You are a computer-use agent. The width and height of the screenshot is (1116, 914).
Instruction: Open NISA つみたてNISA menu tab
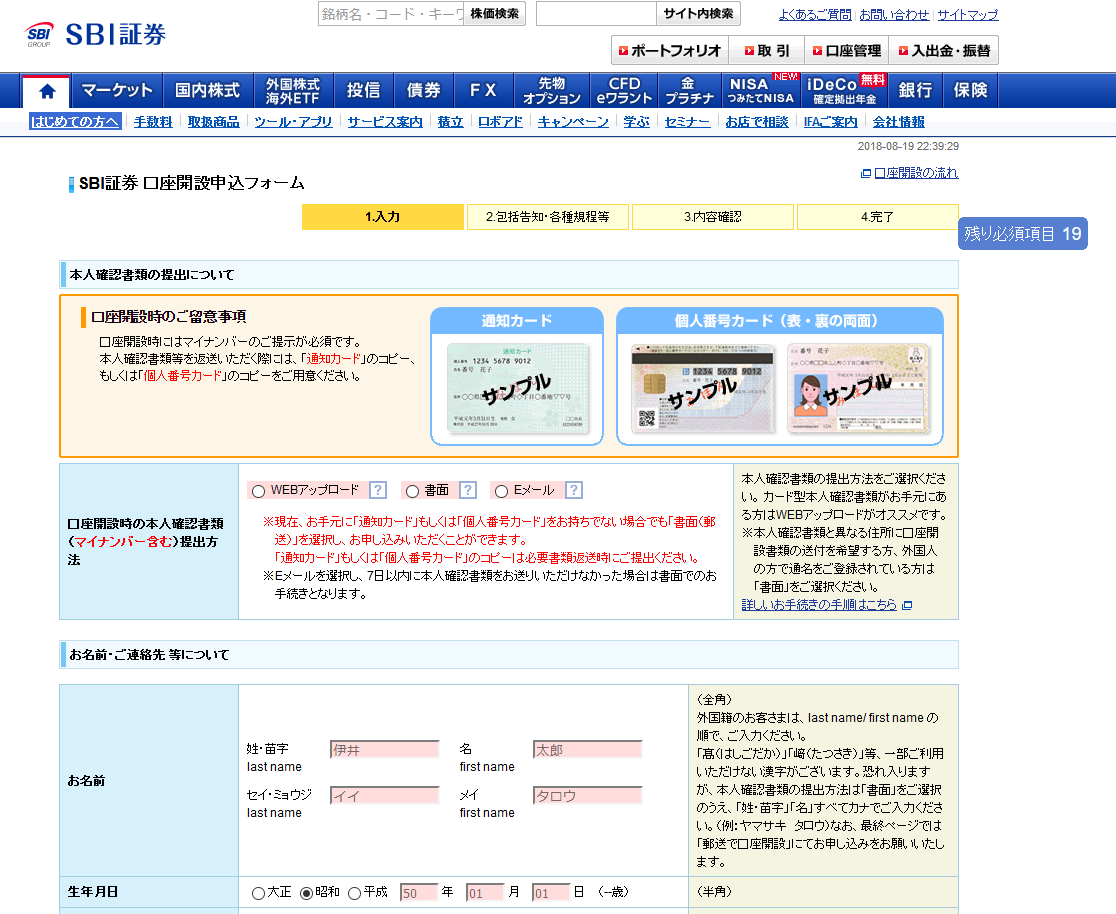pos(761,90)
